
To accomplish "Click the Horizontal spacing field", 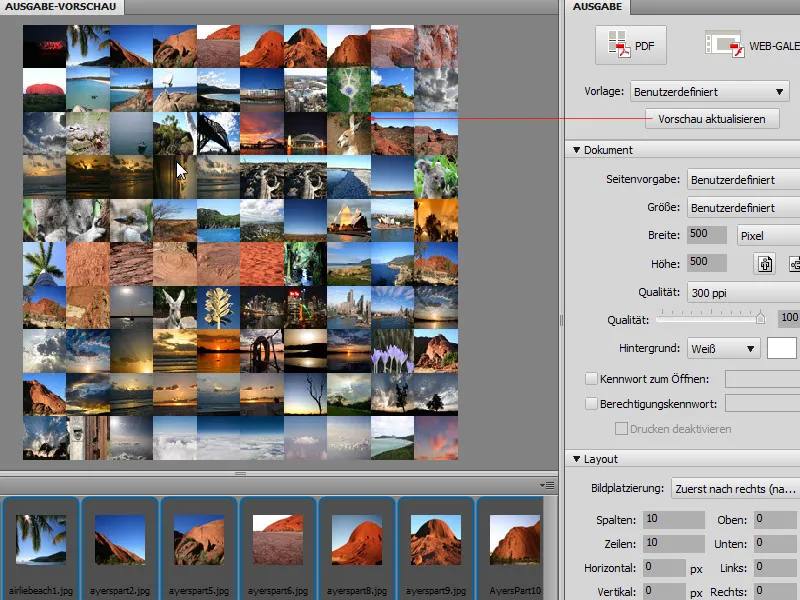I will click(664, 567).
